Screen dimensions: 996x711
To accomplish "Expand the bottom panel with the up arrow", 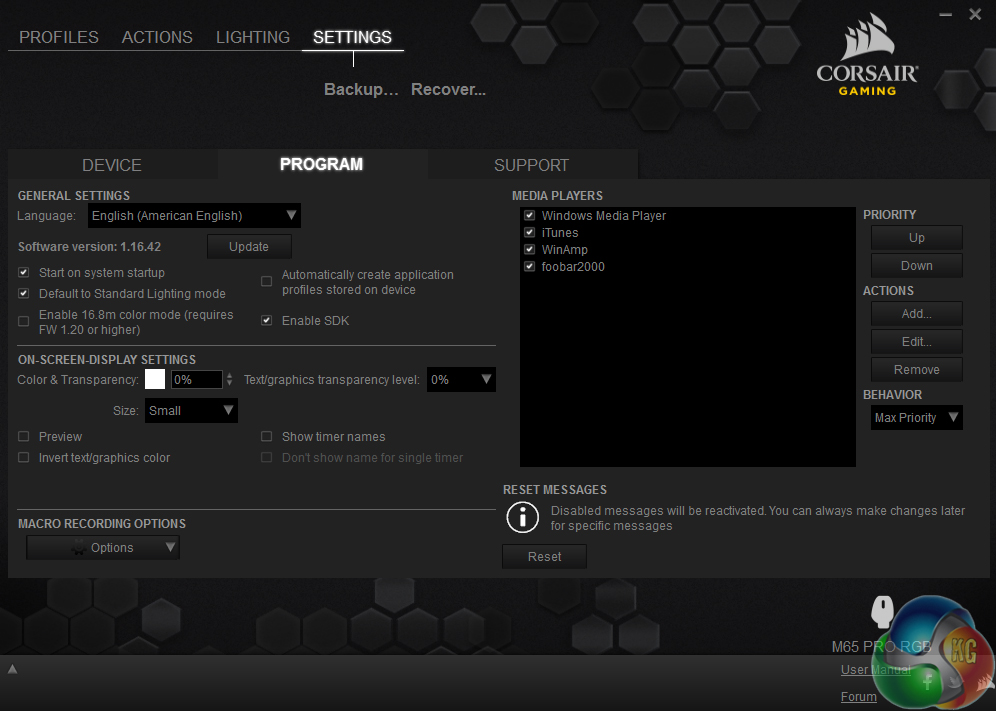I will click(12, 669).
